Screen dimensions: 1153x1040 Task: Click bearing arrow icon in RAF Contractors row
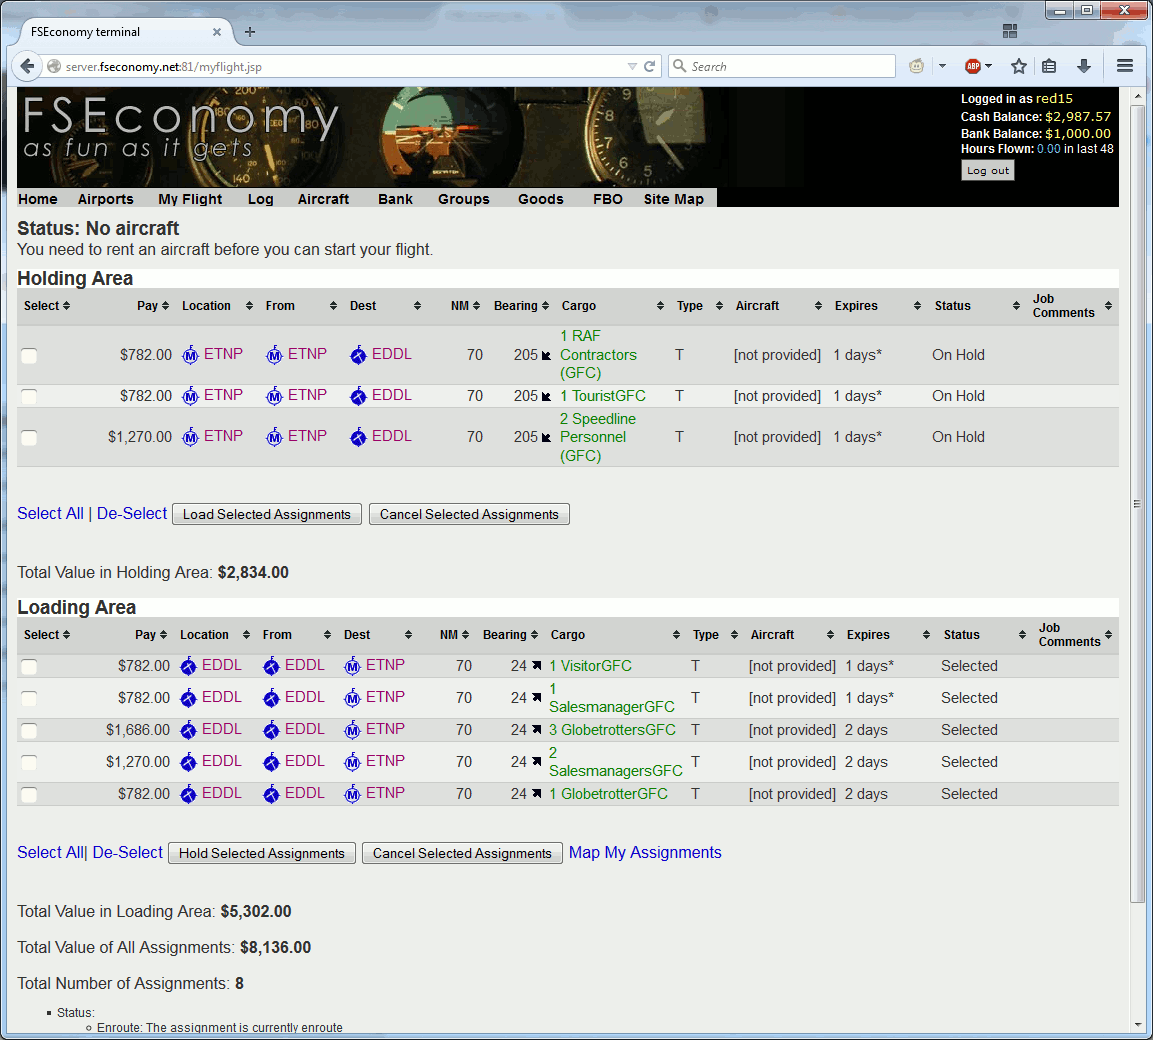coord(546,355)
